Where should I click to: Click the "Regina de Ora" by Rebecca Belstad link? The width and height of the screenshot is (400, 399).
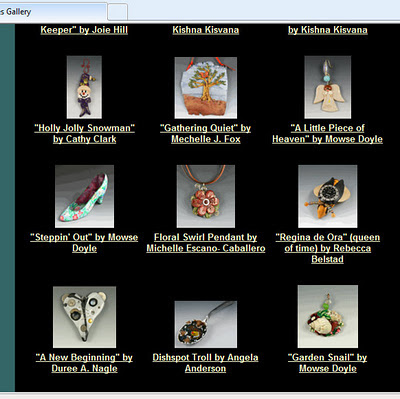point(328,248)
